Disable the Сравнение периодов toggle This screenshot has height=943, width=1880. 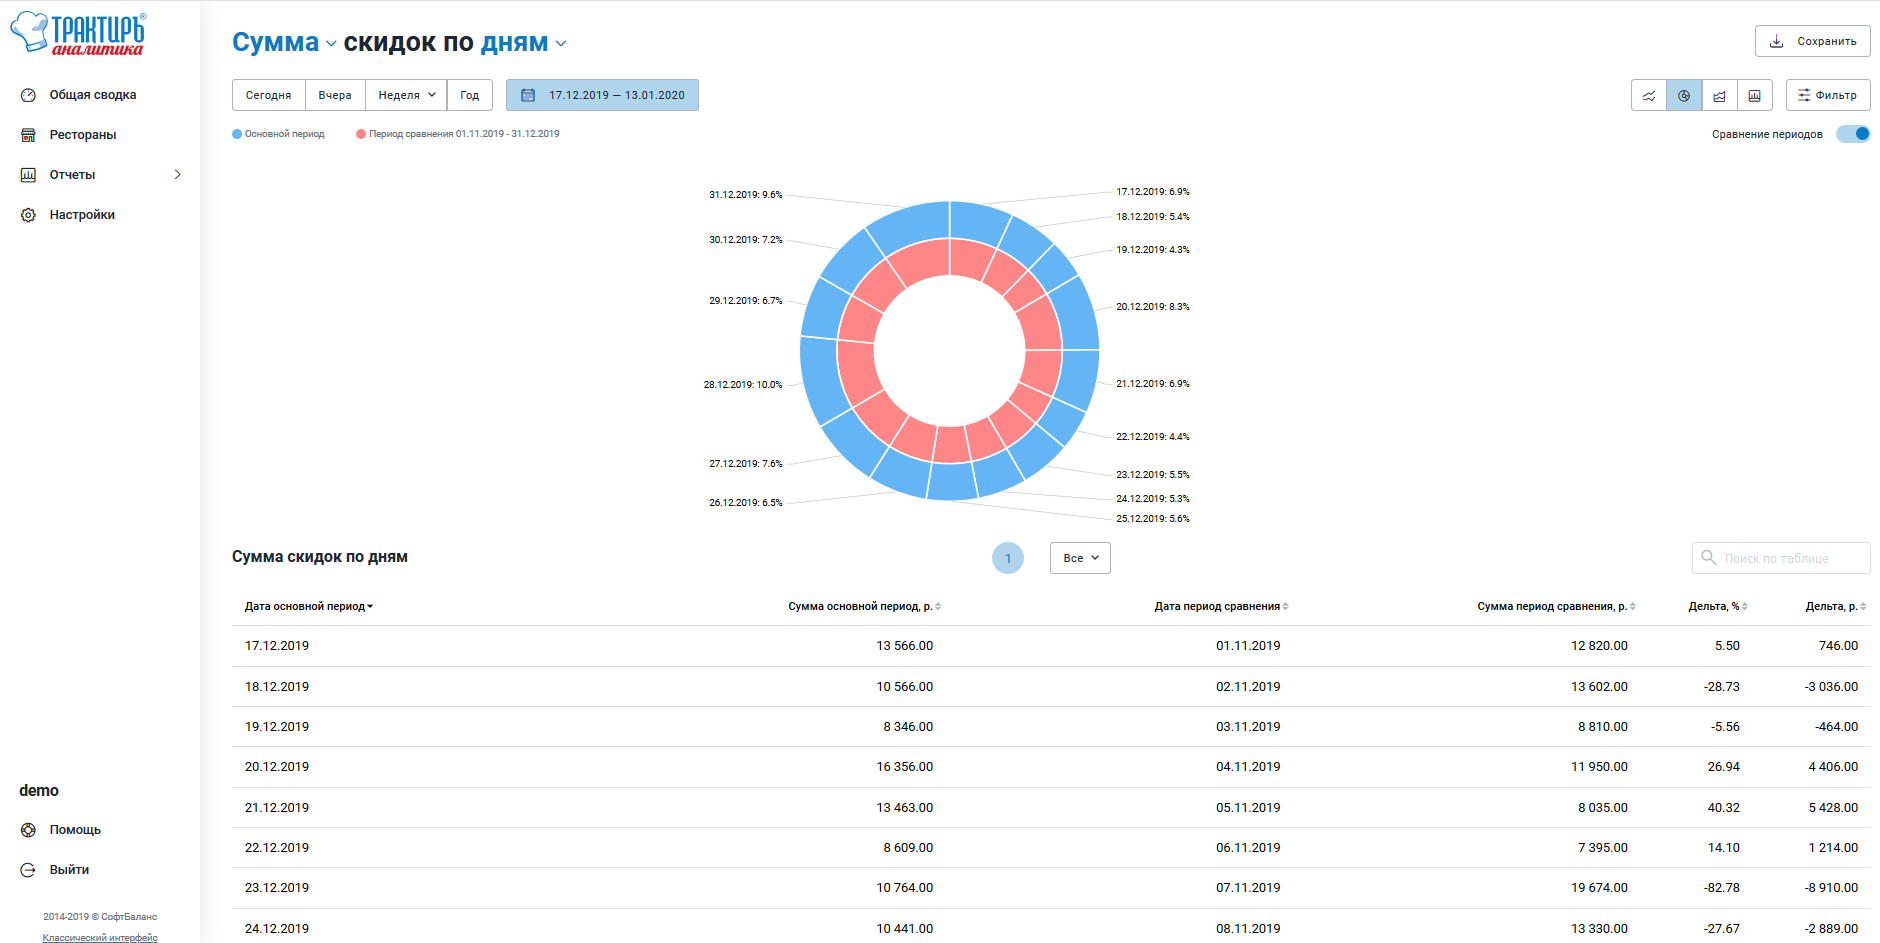pos(1853,134)
